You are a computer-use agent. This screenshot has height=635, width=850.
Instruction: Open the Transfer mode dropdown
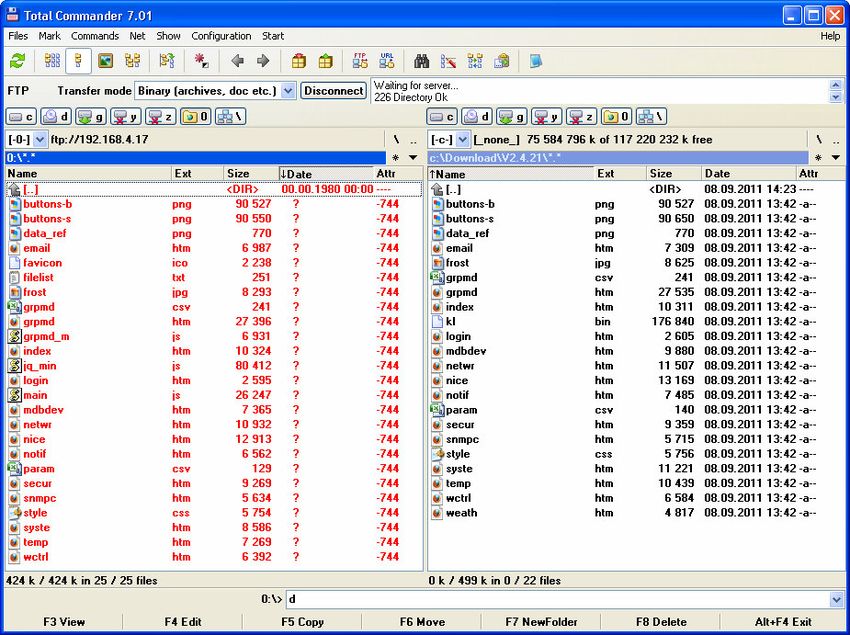288,91
